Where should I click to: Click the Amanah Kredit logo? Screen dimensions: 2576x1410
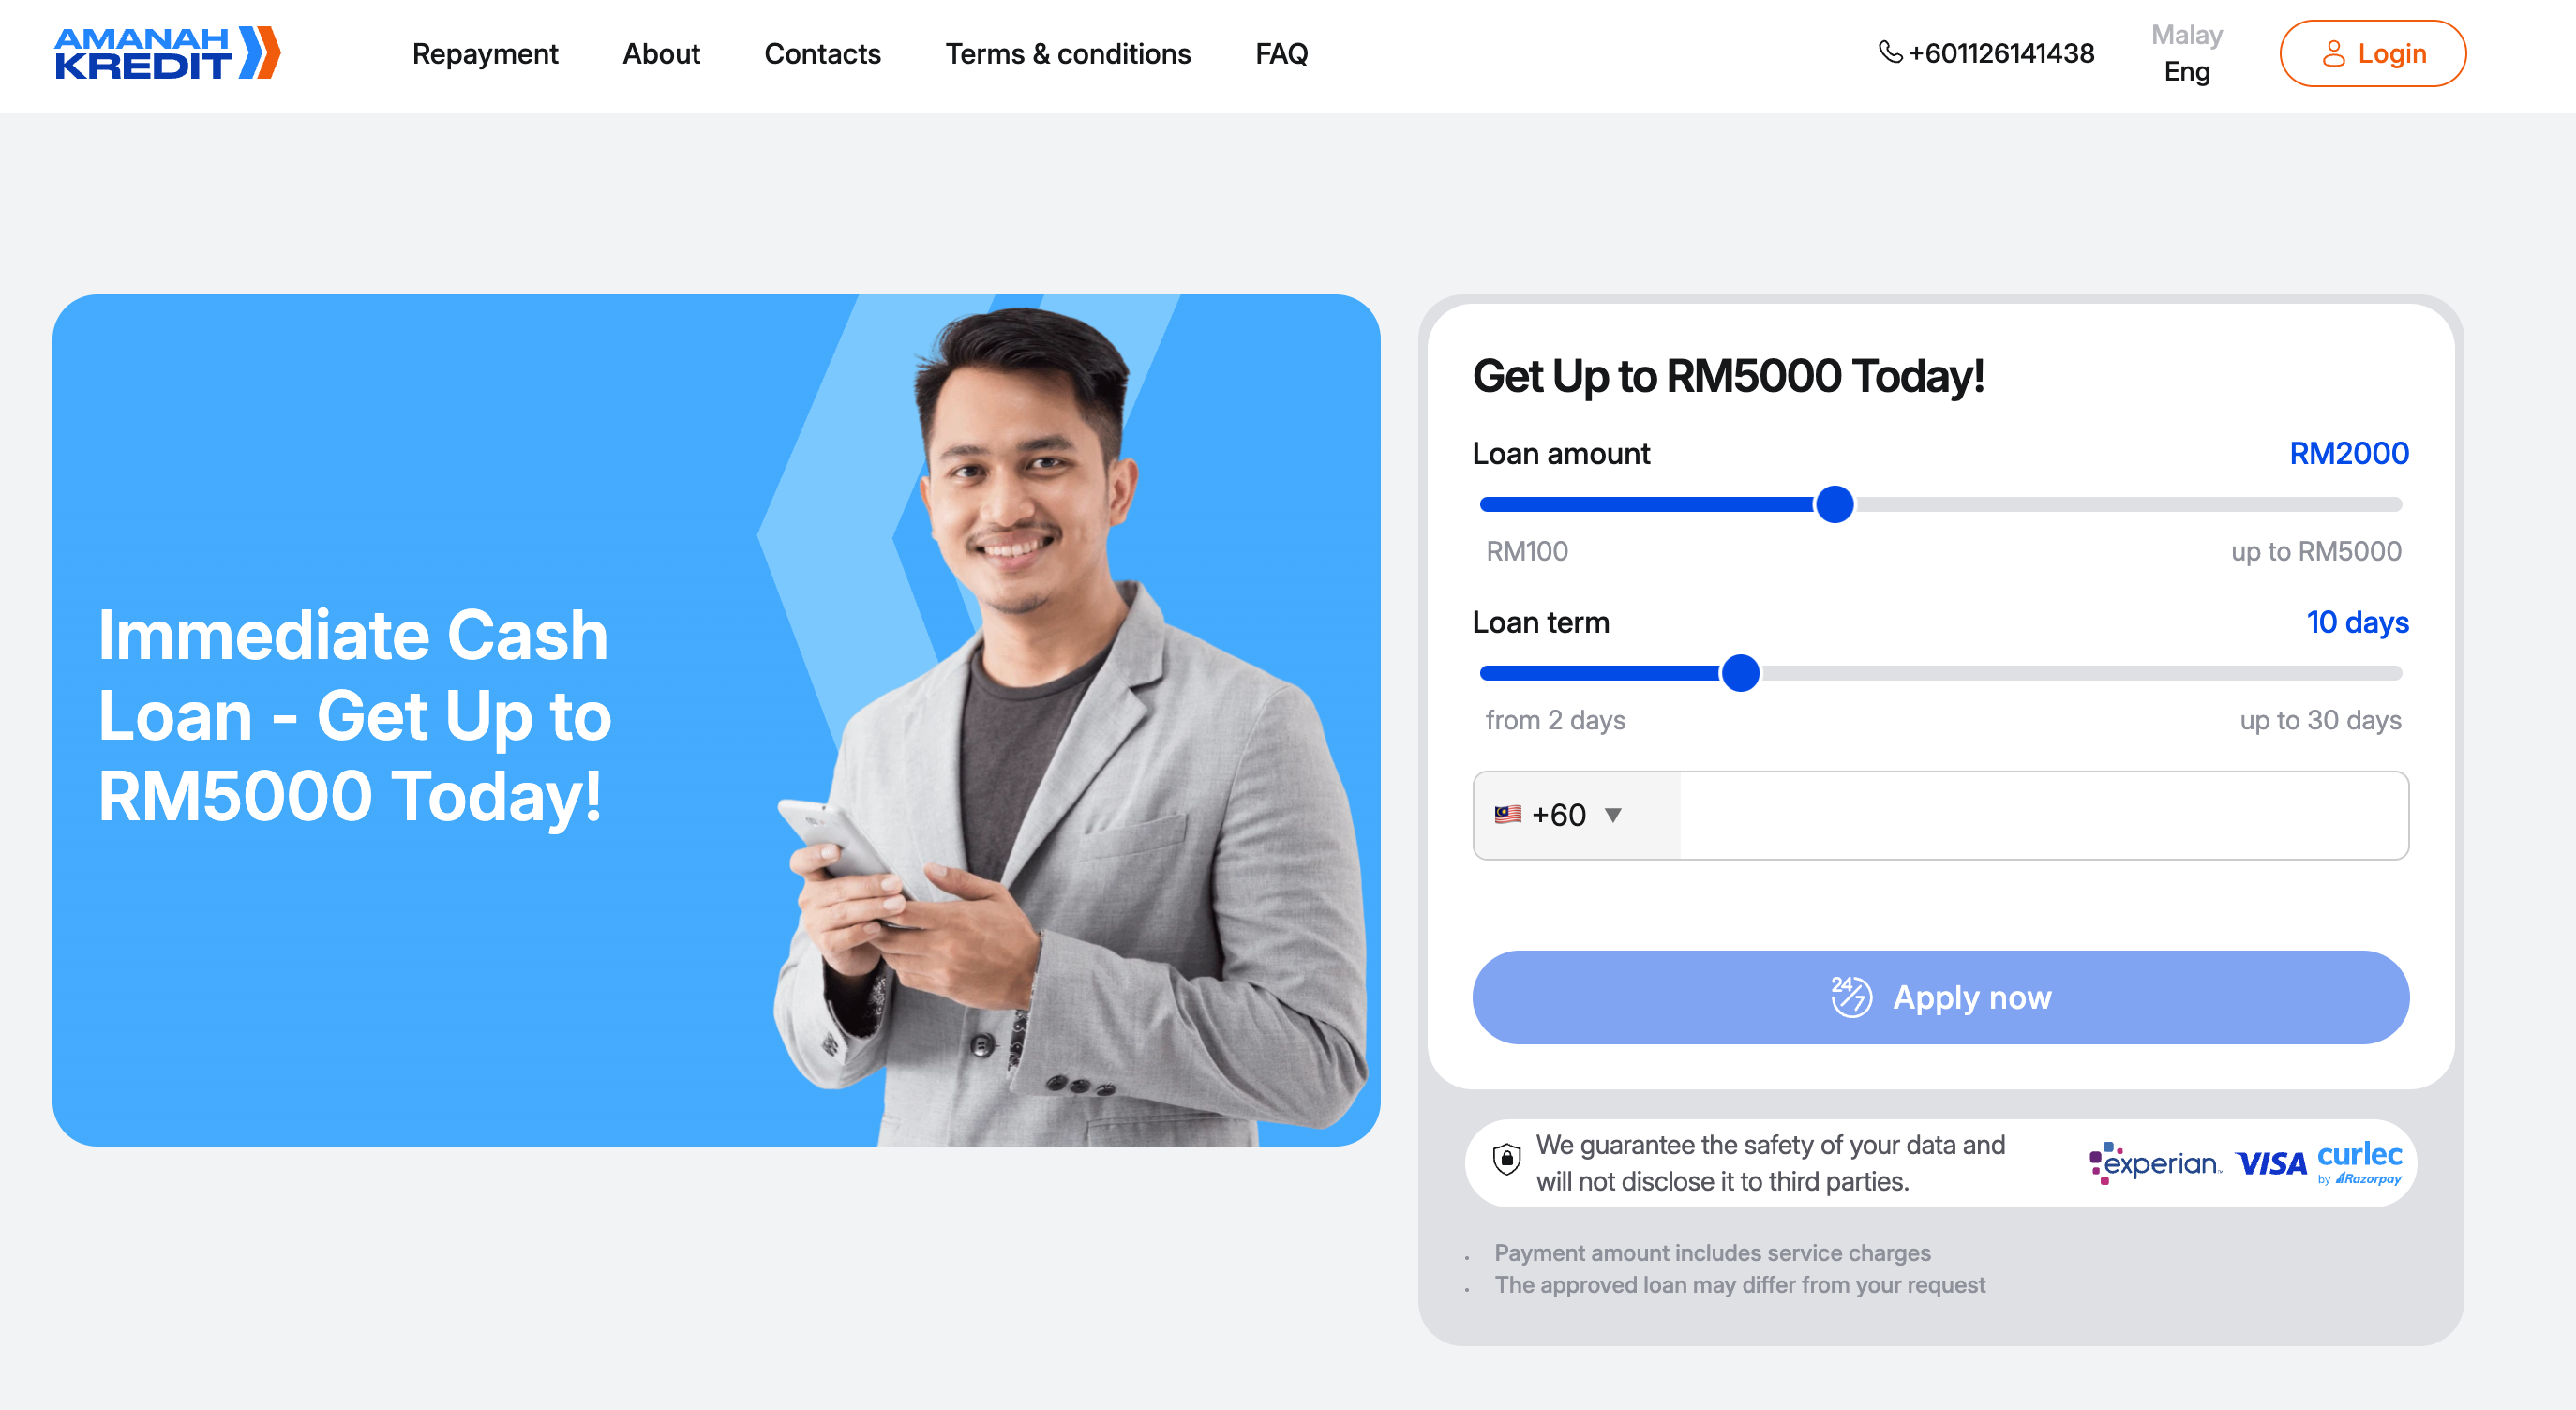[167, 53]
